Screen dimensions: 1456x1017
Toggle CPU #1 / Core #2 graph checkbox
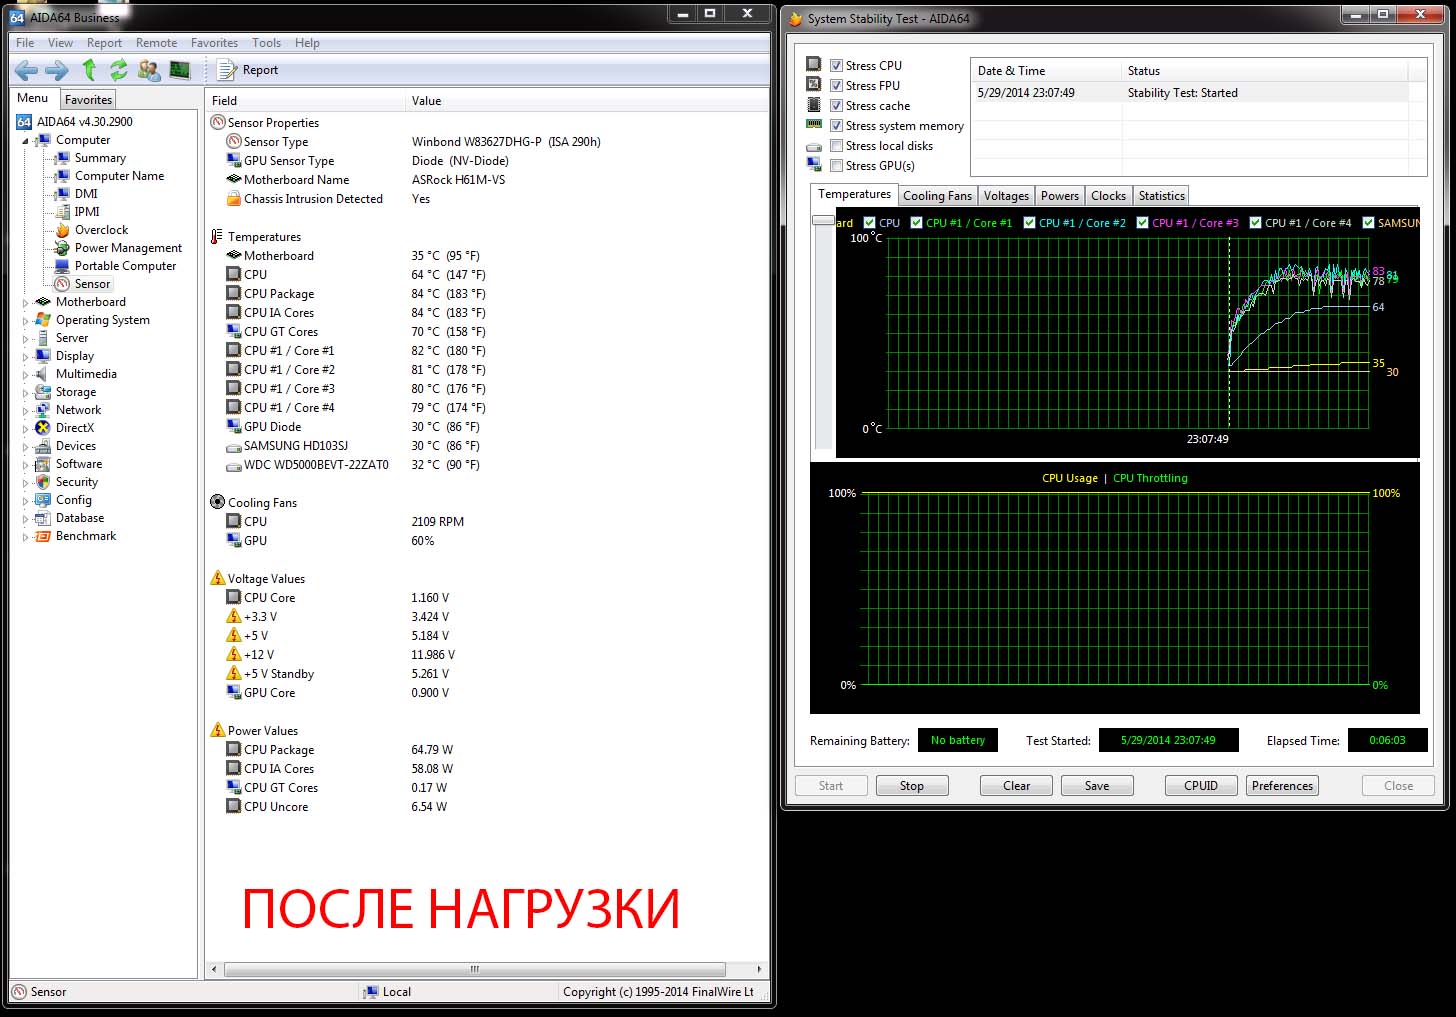1029,223
